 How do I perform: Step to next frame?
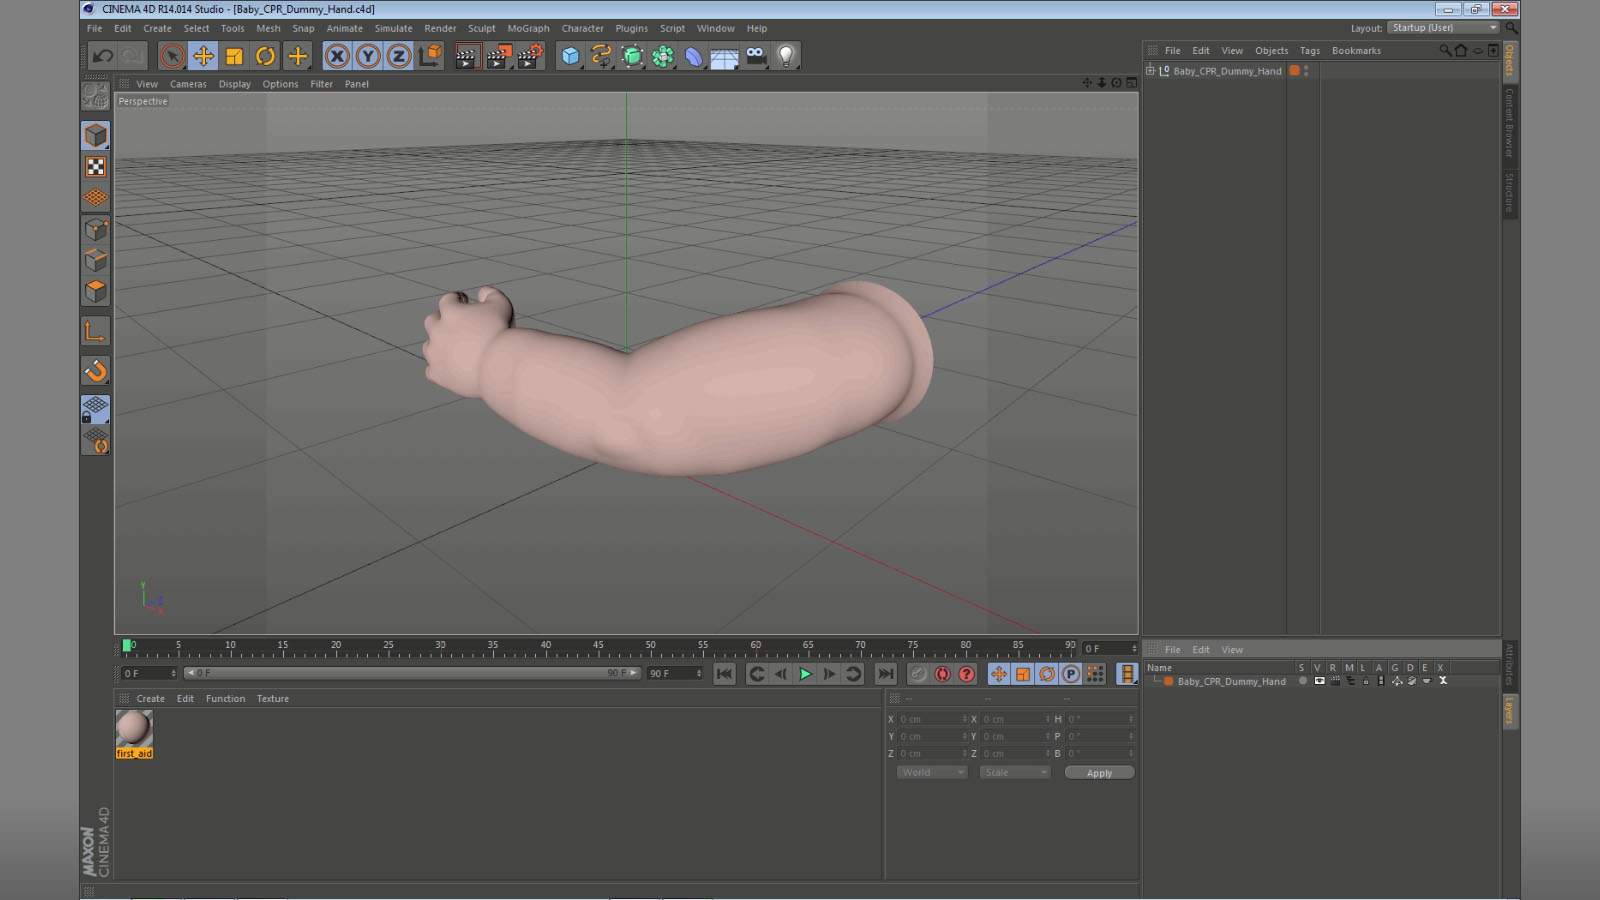(x=829, y=674)
